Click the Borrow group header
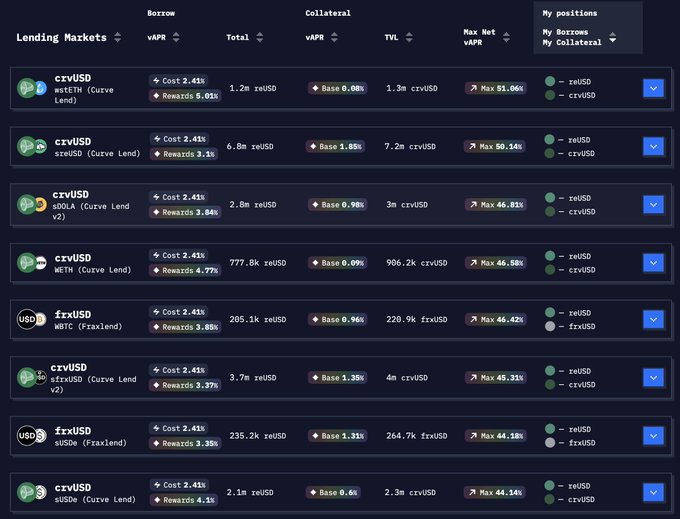Image resolution: width=680 pixels, height=519 pixels. tap(161, 13)
